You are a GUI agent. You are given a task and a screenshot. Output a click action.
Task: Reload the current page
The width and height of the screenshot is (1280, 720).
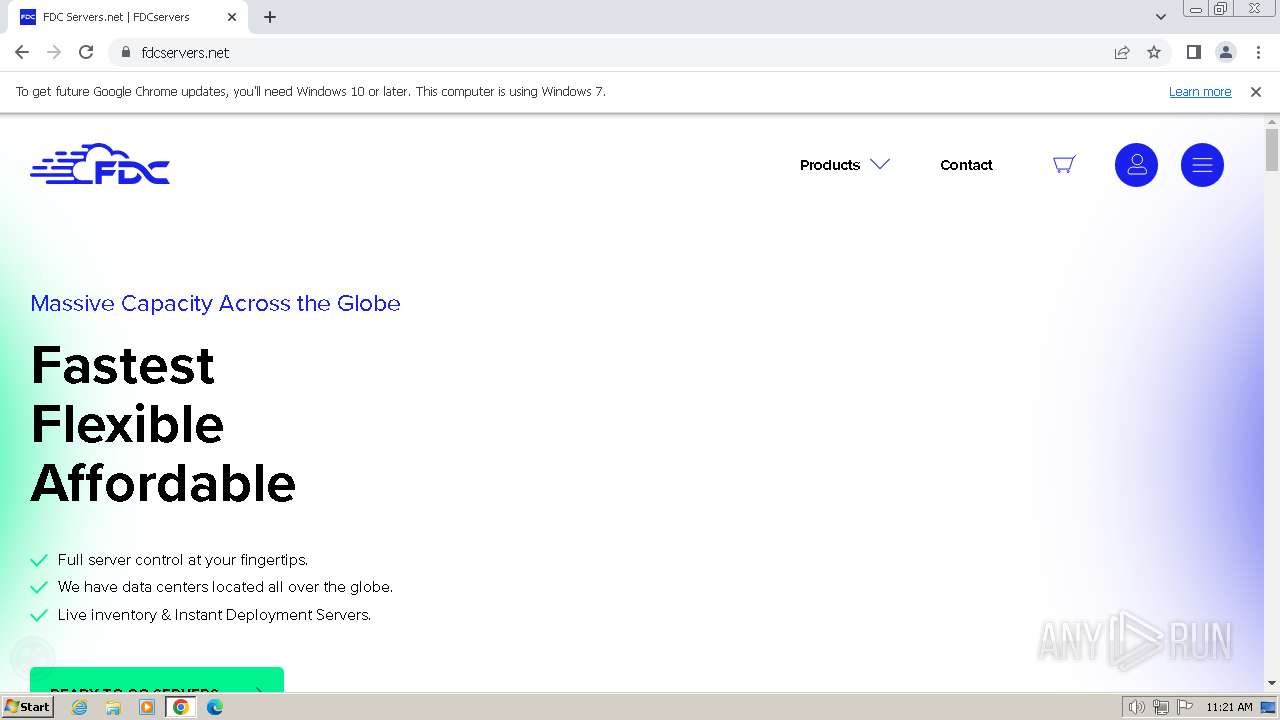(x=86, y=52)
